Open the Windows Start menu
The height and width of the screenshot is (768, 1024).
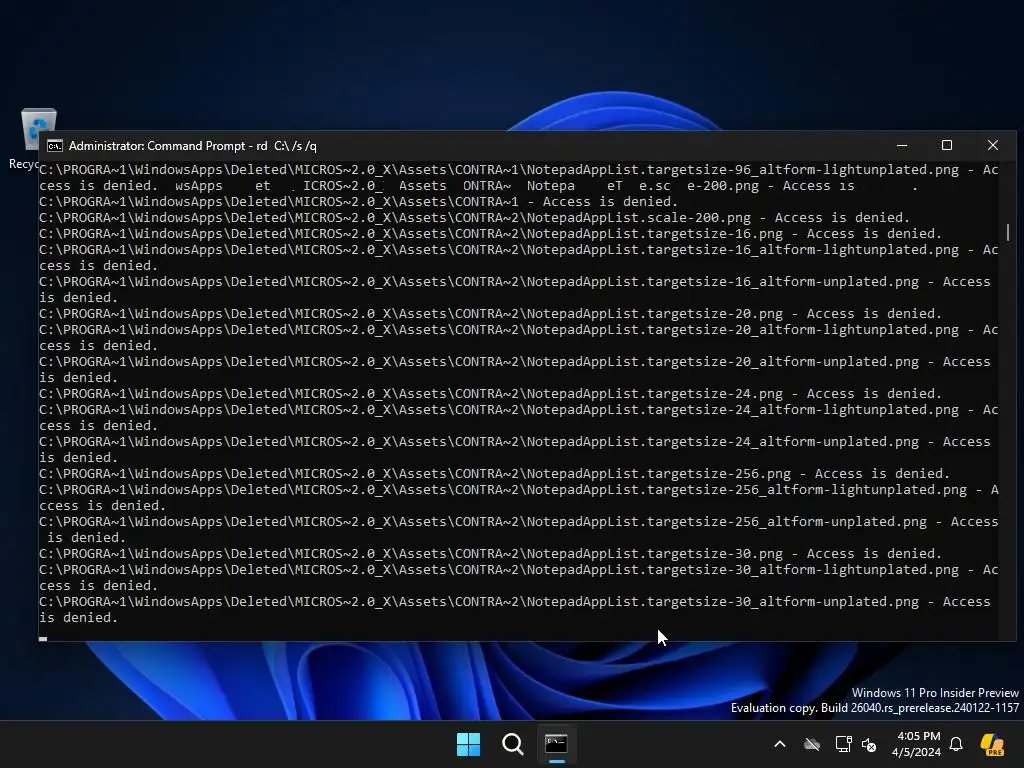tap(468, 744)
